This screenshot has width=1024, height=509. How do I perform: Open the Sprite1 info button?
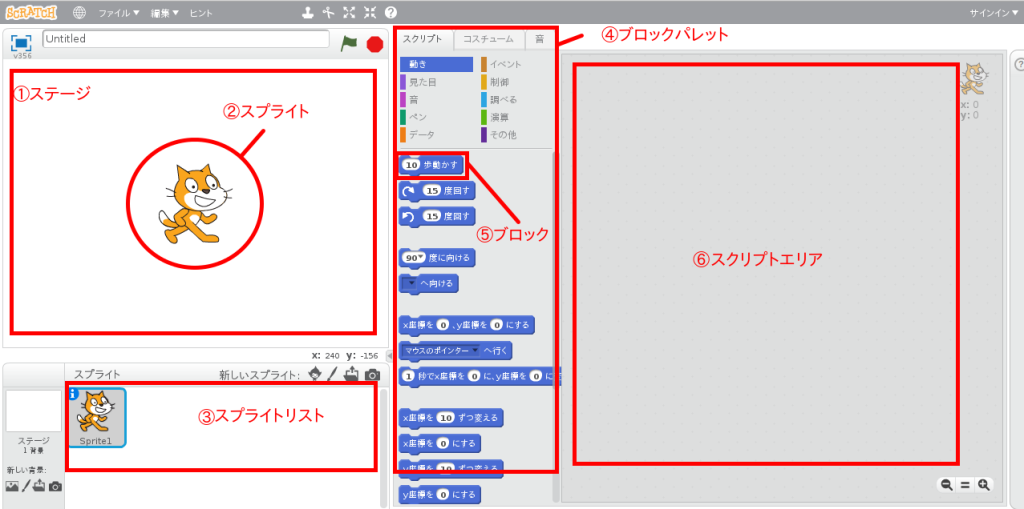tap(73, 393)
